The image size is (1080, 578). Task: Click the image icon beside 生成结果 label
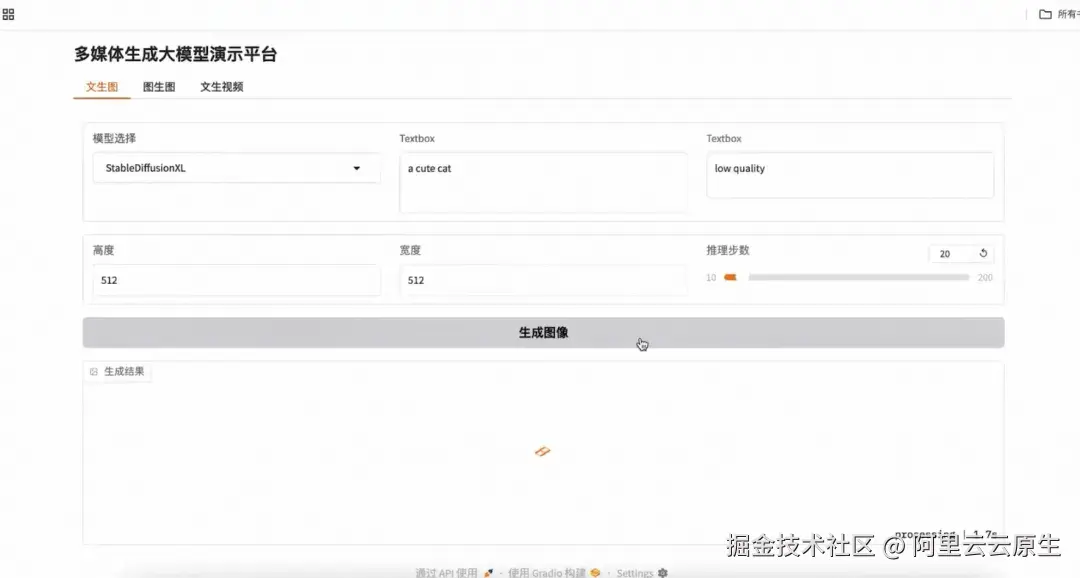[x=95, y=371]
